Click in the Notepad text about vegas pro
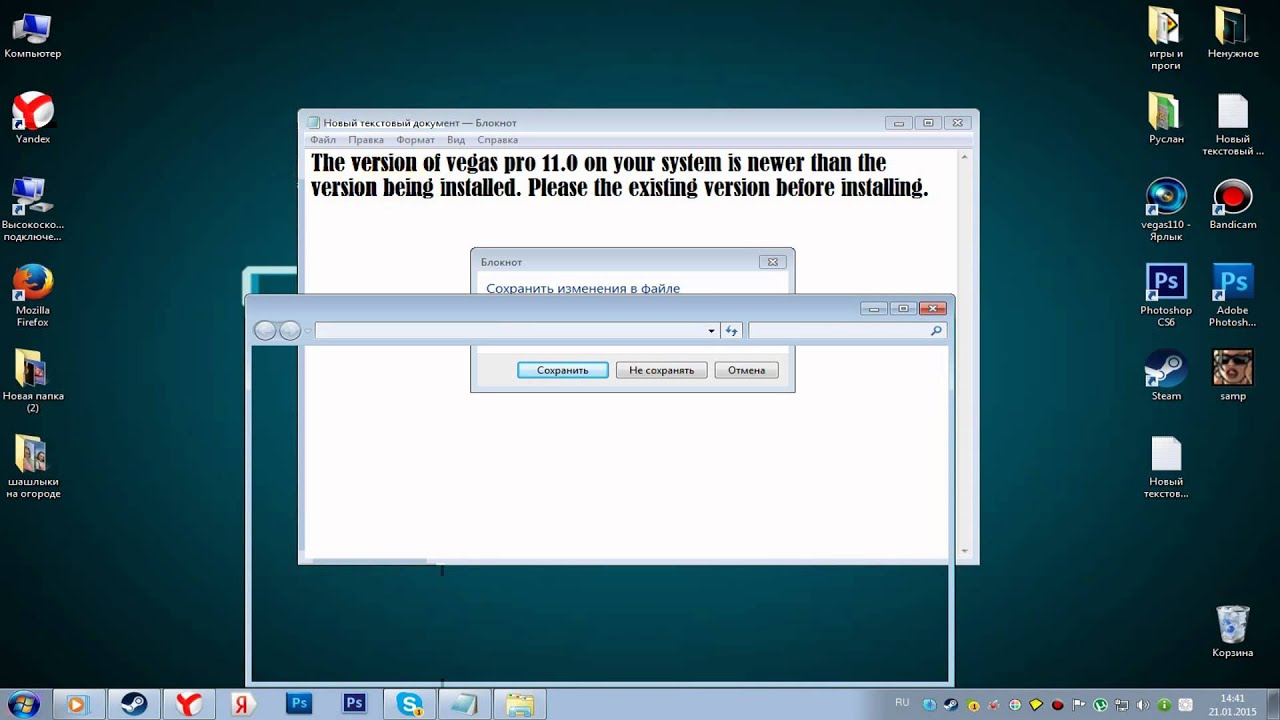The width and height of the screenshot is (1280, 720). (x=620, y=175)
